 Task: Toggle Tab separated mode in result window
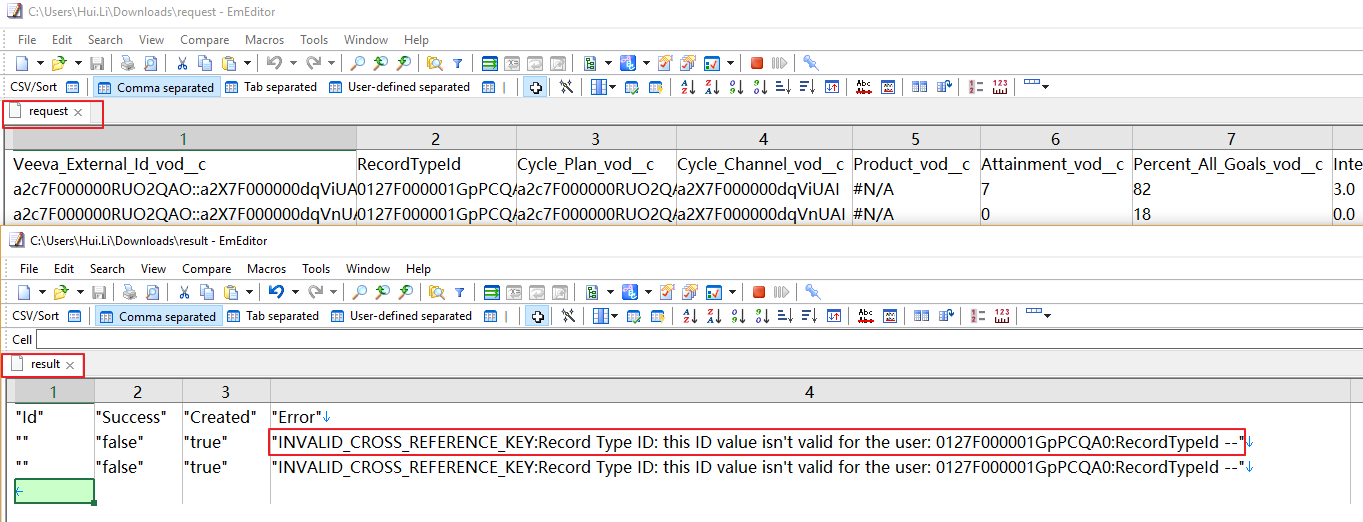point(273,316)
